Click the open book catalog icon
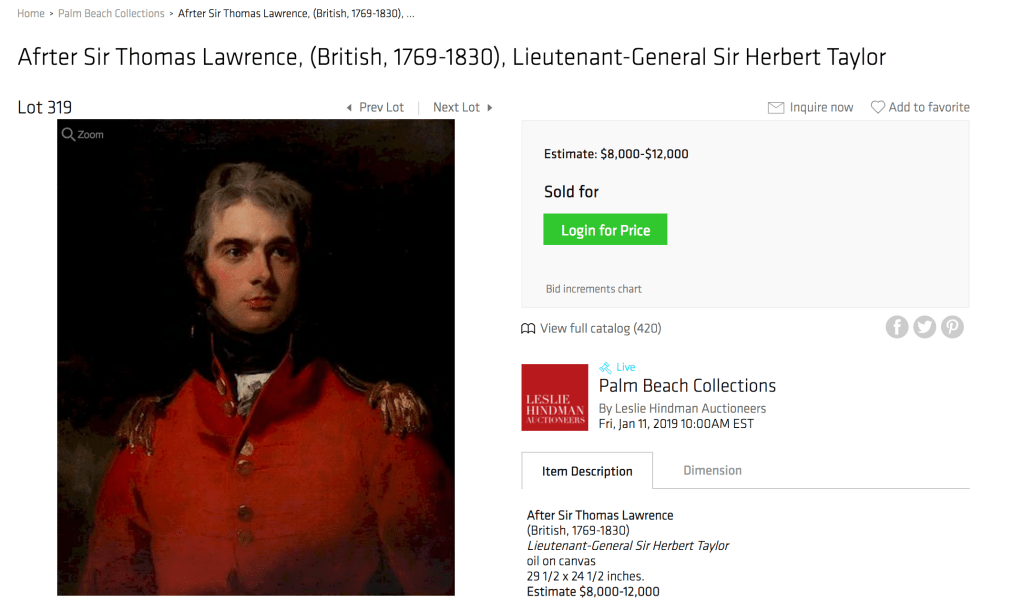Viewport: 1023px width, 611px height. coord(528,329)
